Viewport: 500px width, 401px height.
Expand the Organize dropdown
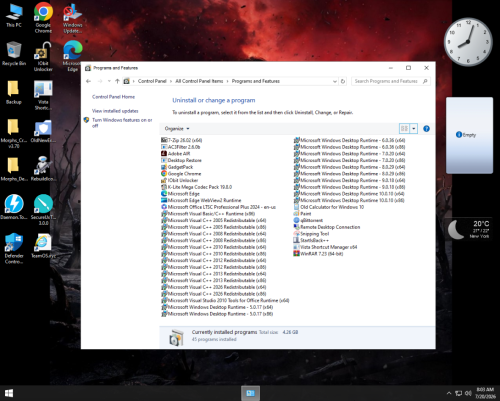tap(177, 129)
